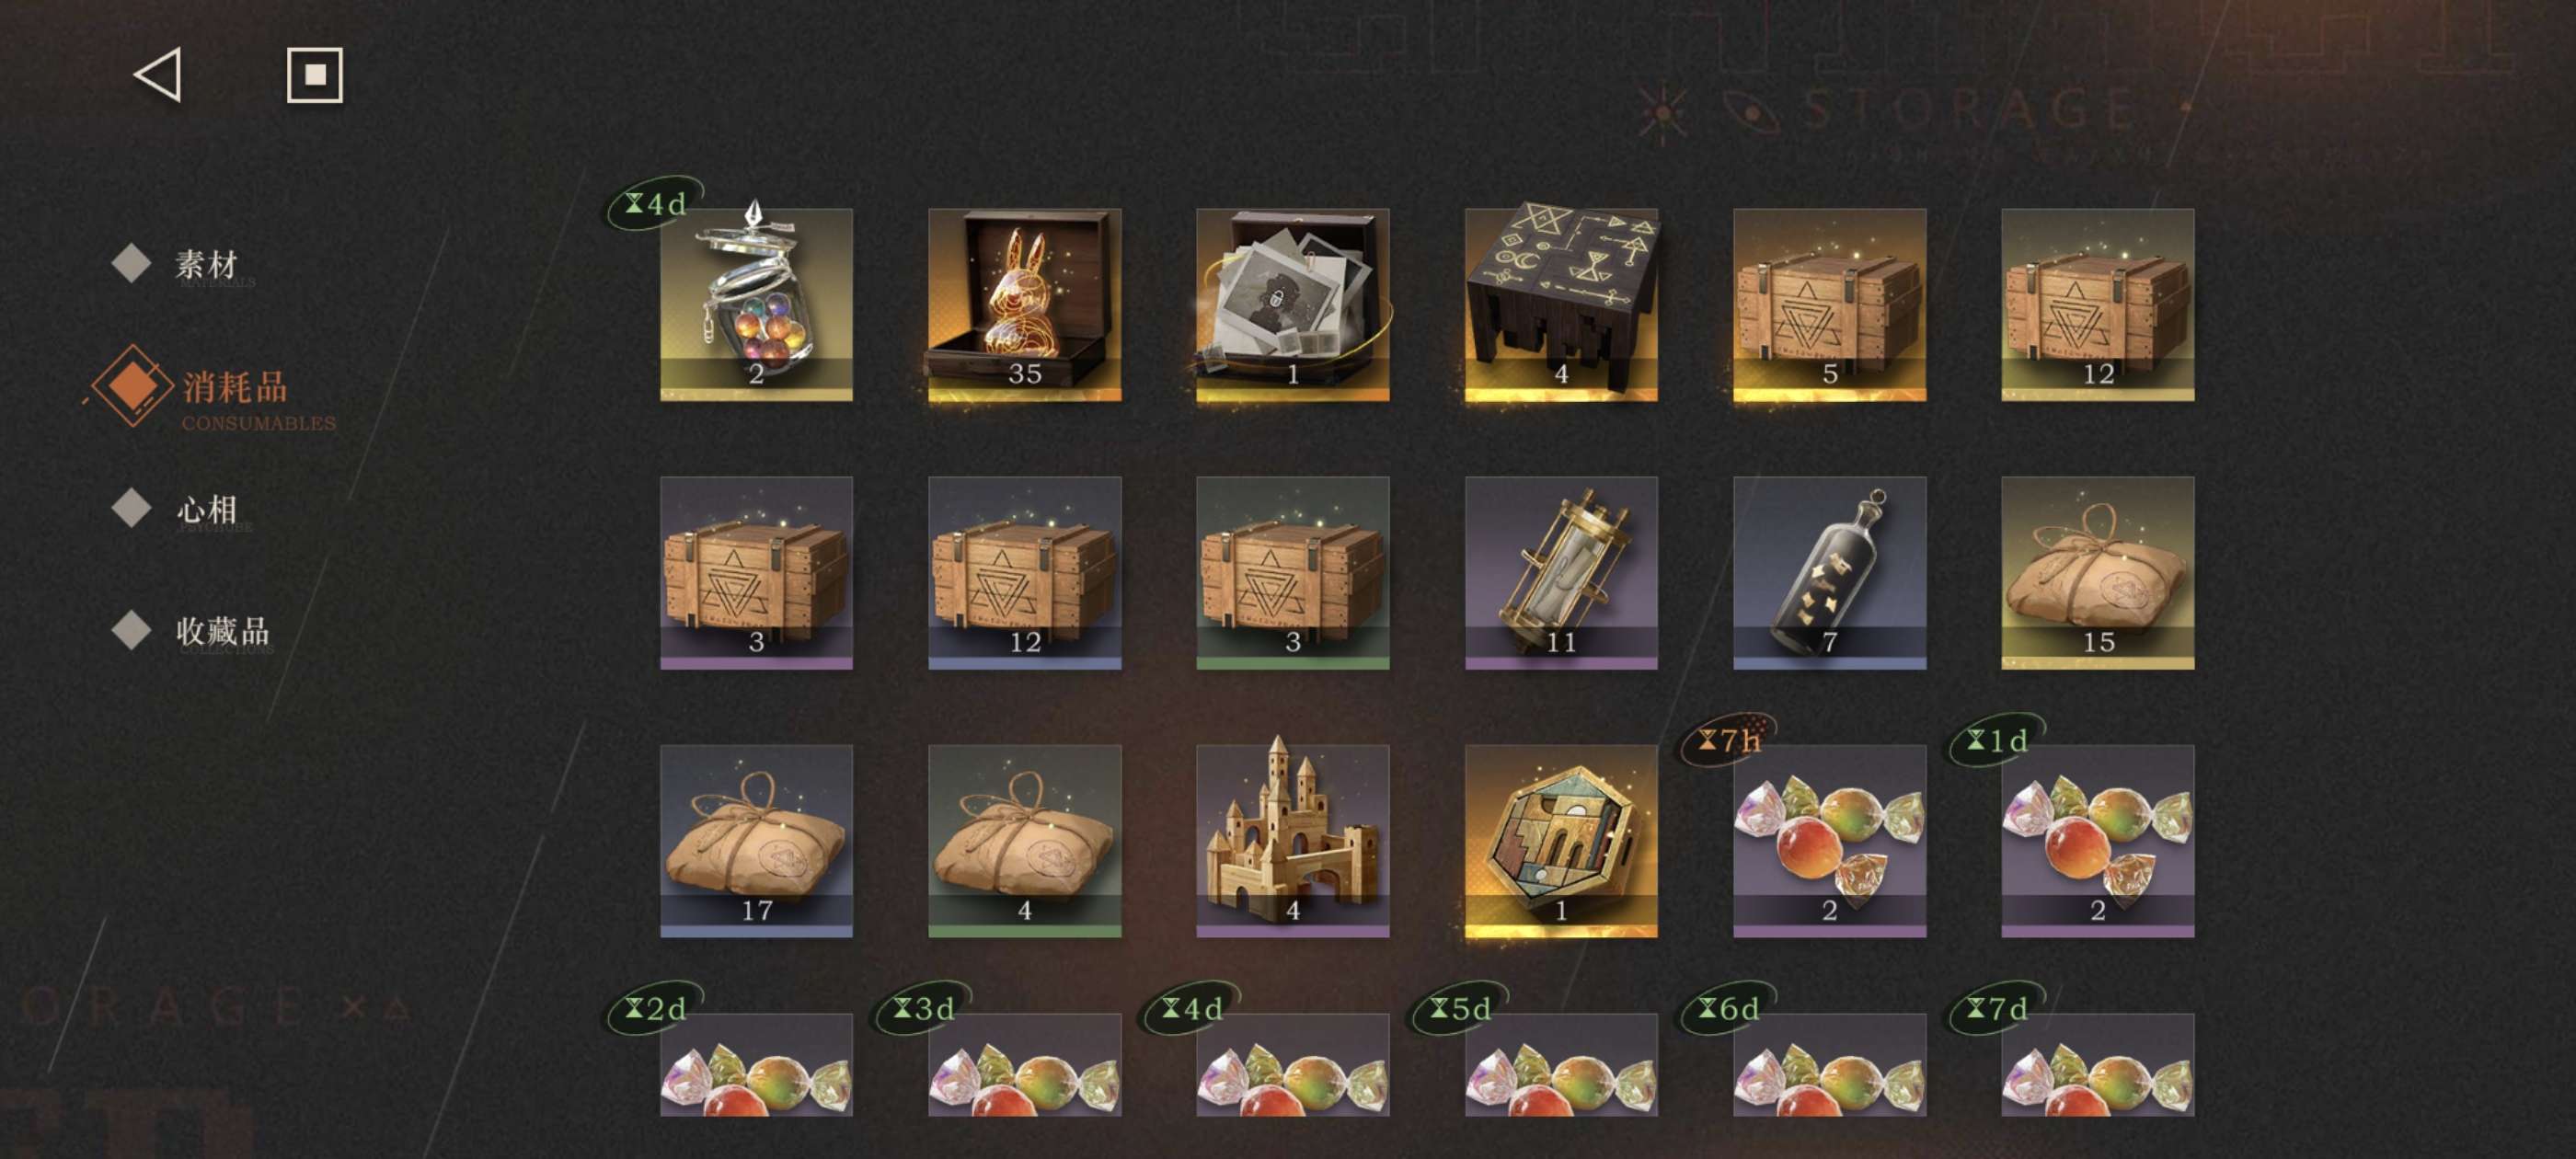Select the candy expiring in 1d
The width and height of the screenshot is (2576, 1159).
tap(2098, 841)
